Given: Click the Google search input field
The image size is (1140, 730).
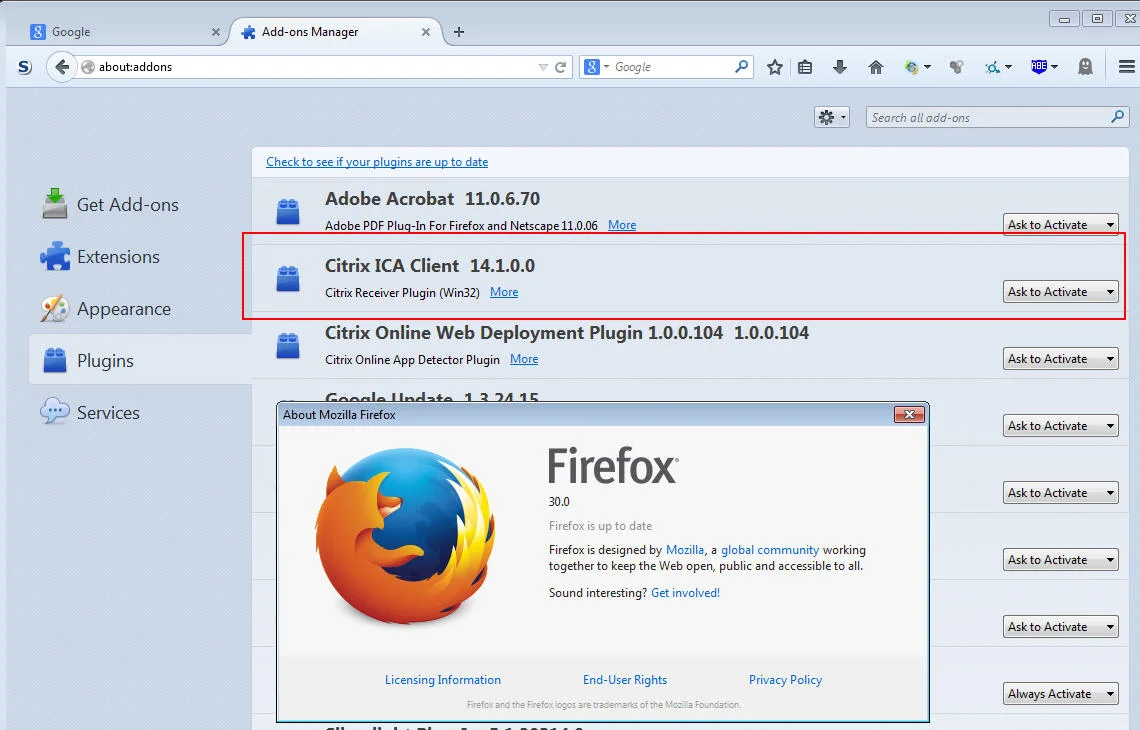Looking at the screenshot, I should click(x=671, y=67).
